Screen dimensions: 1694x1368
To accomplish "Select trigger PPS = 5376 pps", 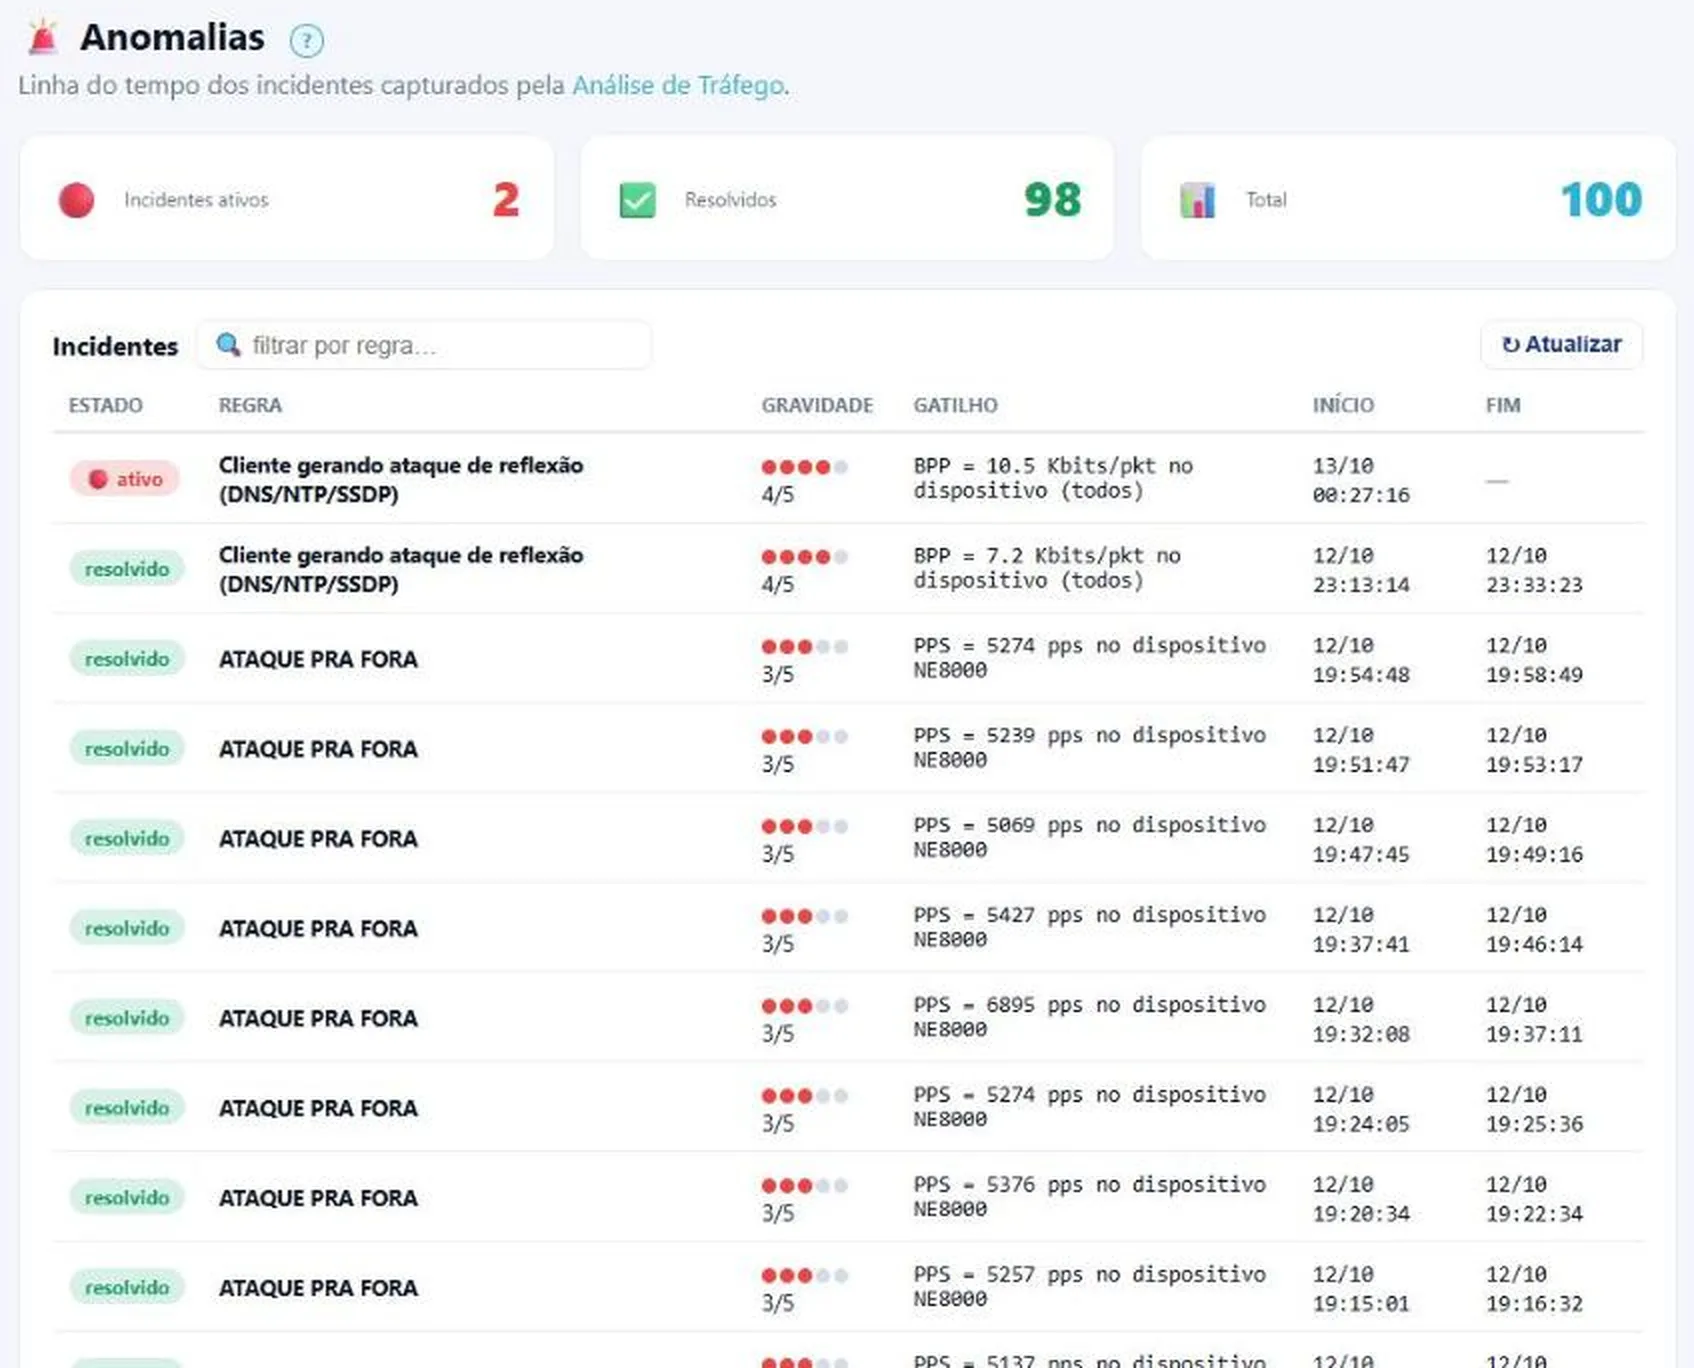I will tap(1089, 1196).
